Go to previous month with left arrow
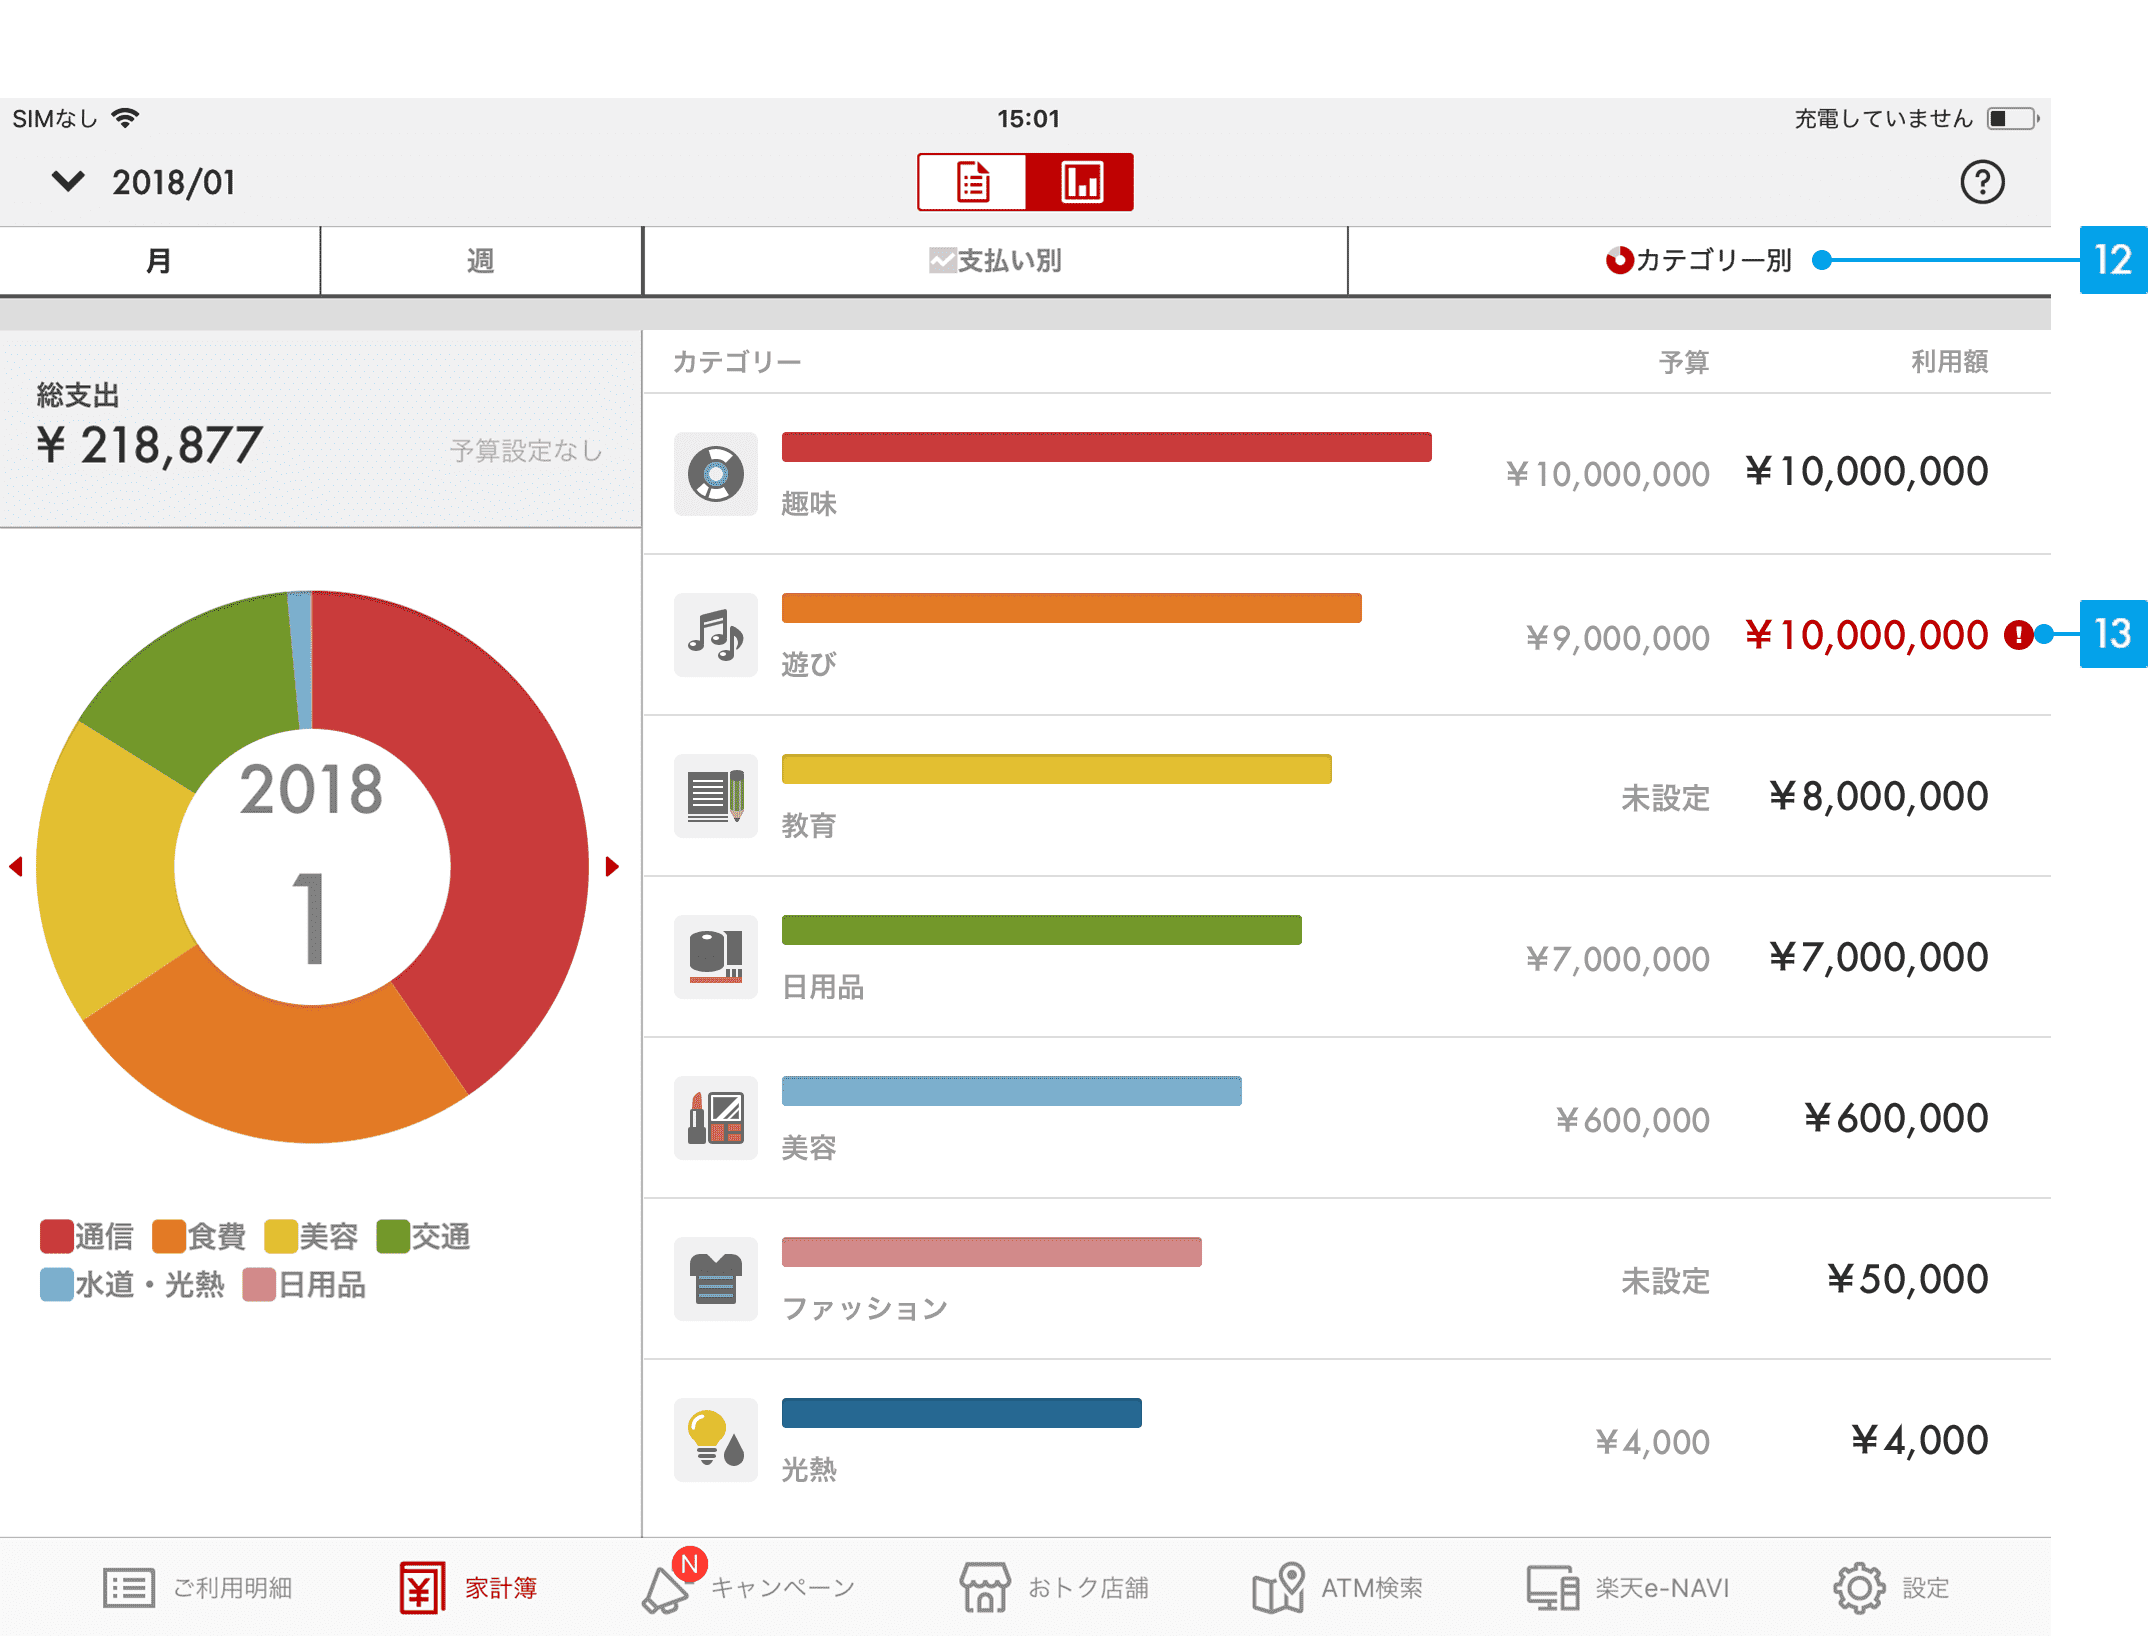The width and height of the screenshot is (2148, 1636). click(16, 866)
